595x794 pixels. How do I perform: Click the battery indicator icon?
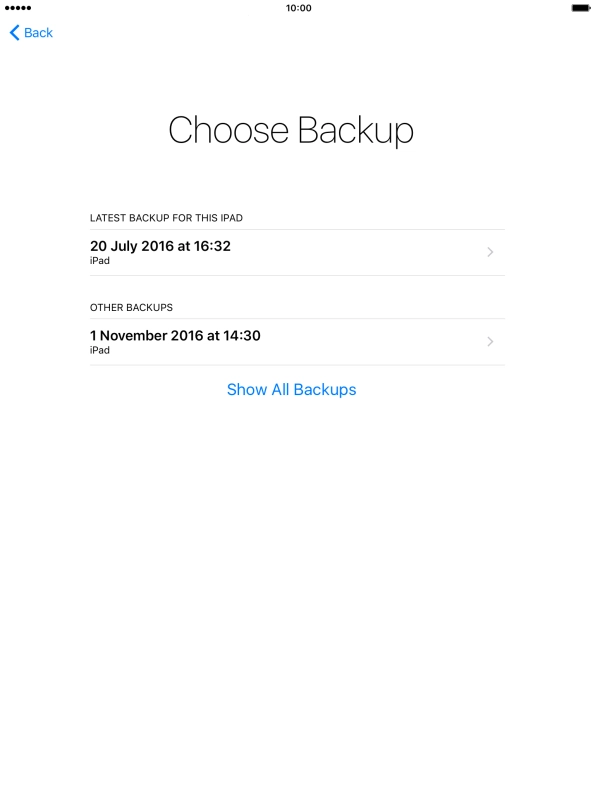point(581,8)
